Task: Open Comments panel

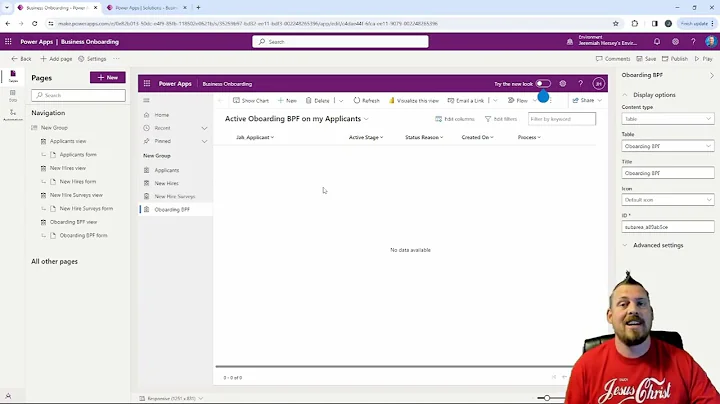Action: tap(613, 59)
